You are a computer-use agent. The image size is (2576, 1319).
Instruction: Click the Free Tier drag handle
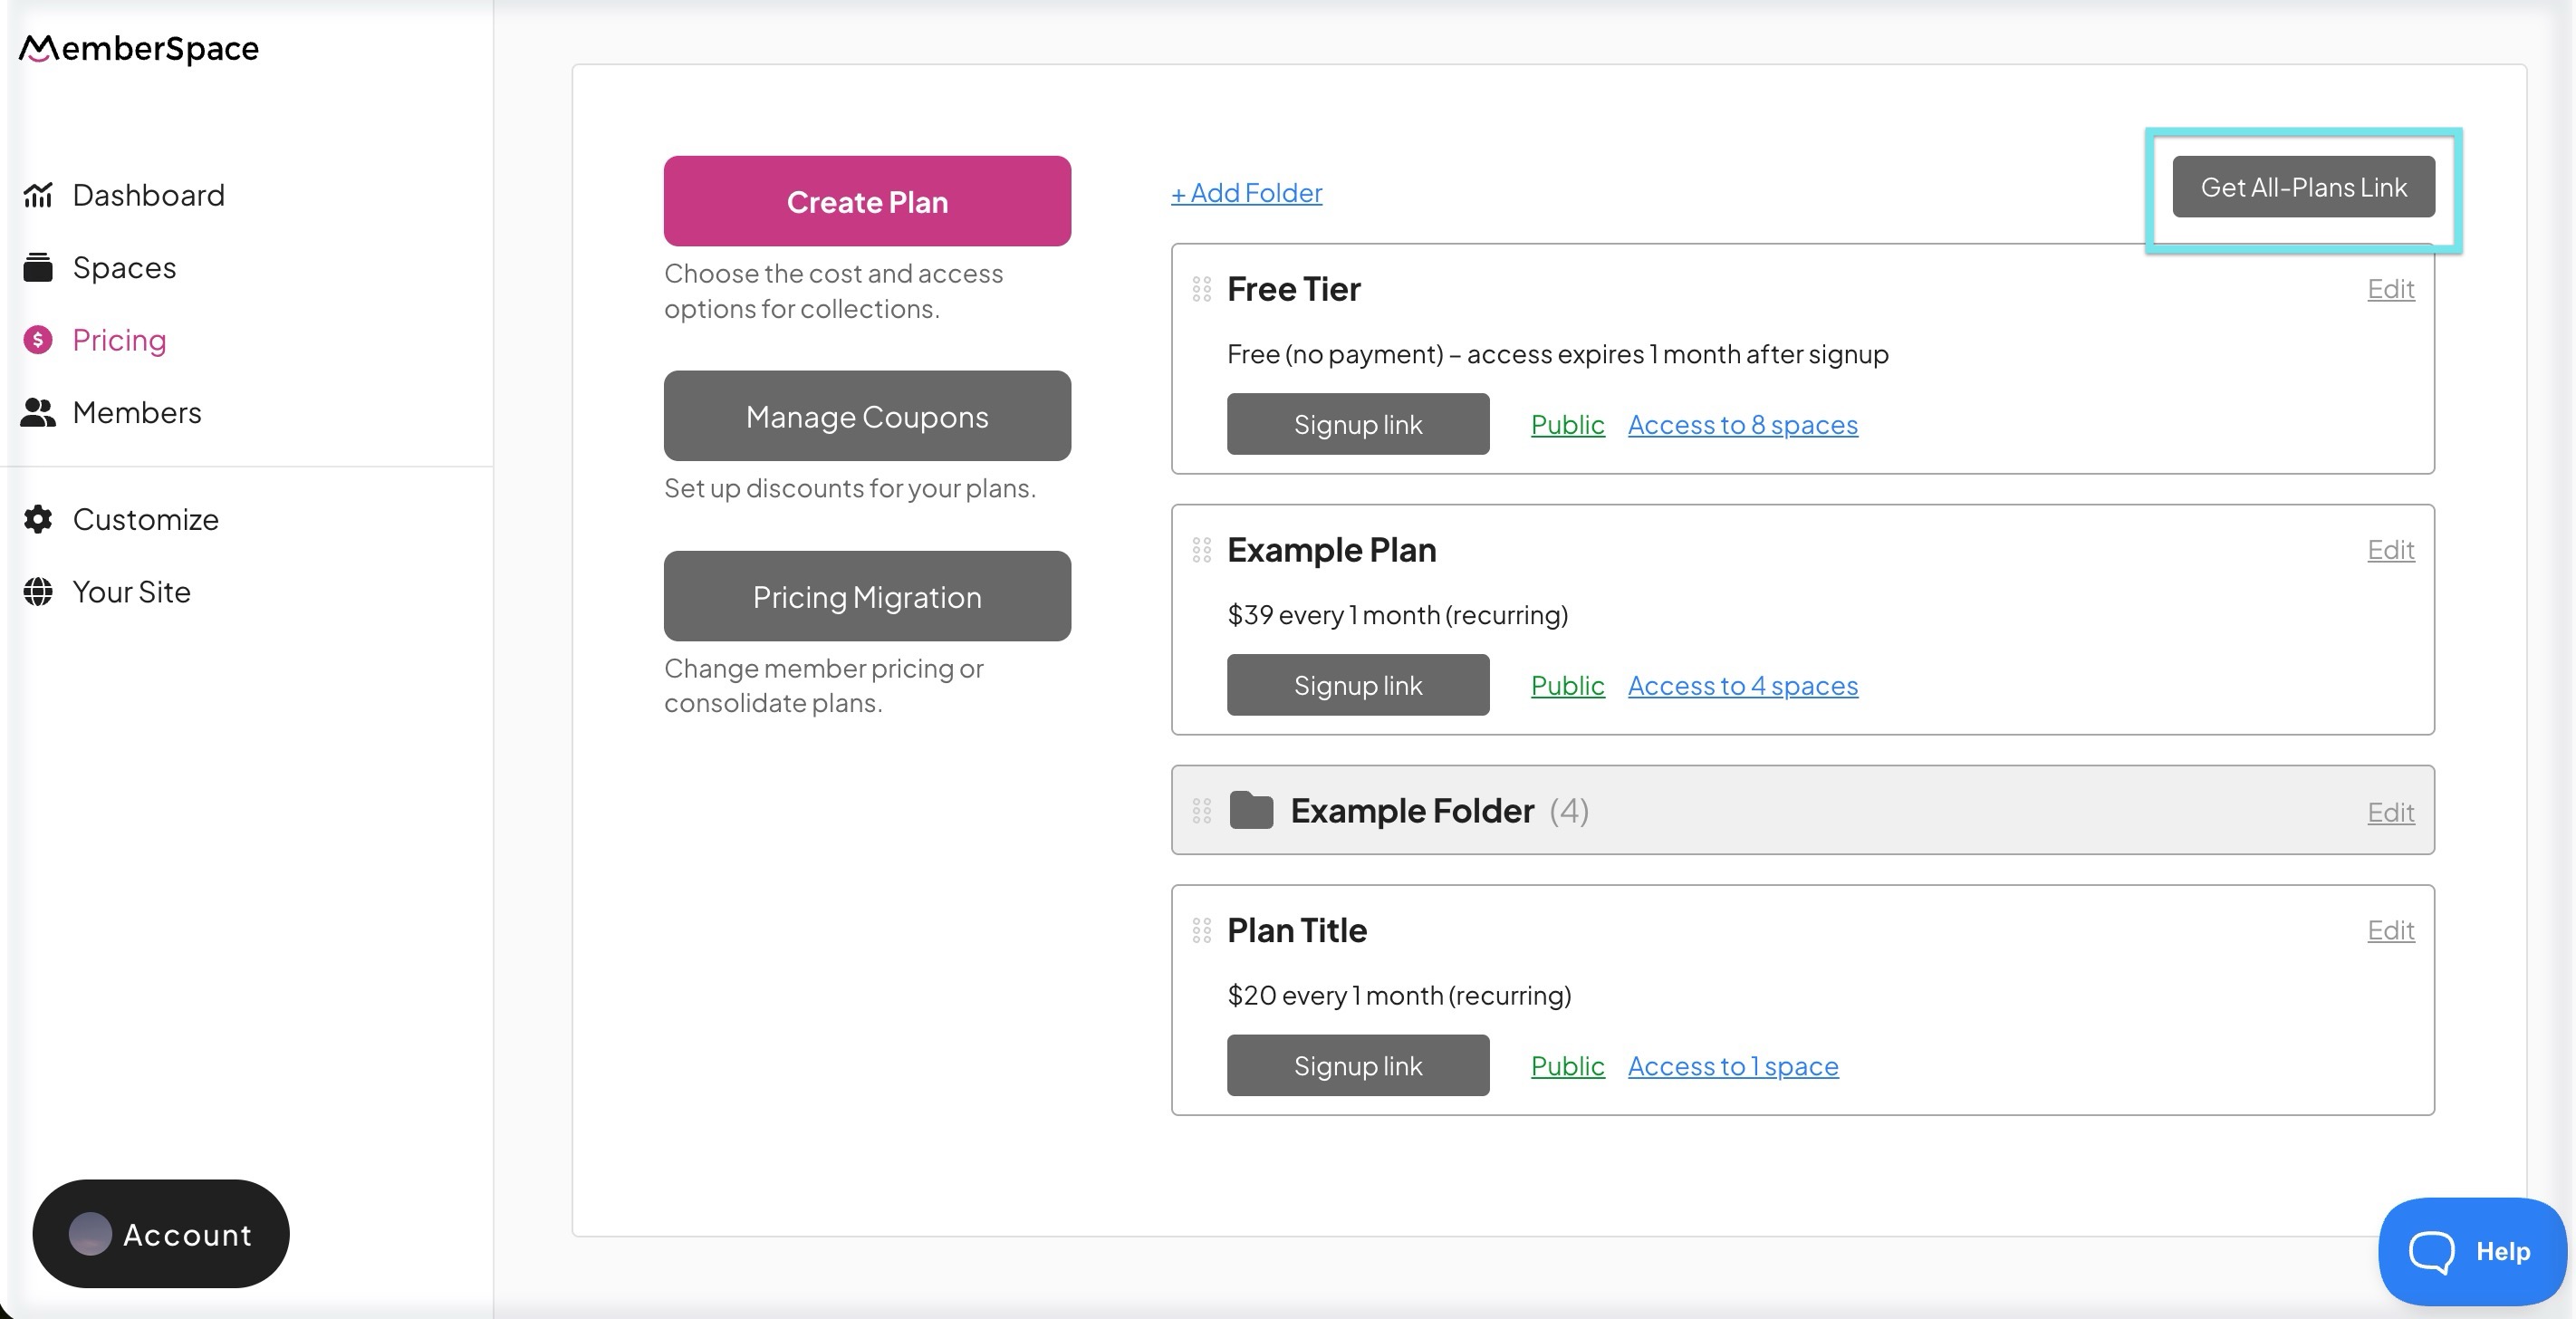click(1201, 289)
